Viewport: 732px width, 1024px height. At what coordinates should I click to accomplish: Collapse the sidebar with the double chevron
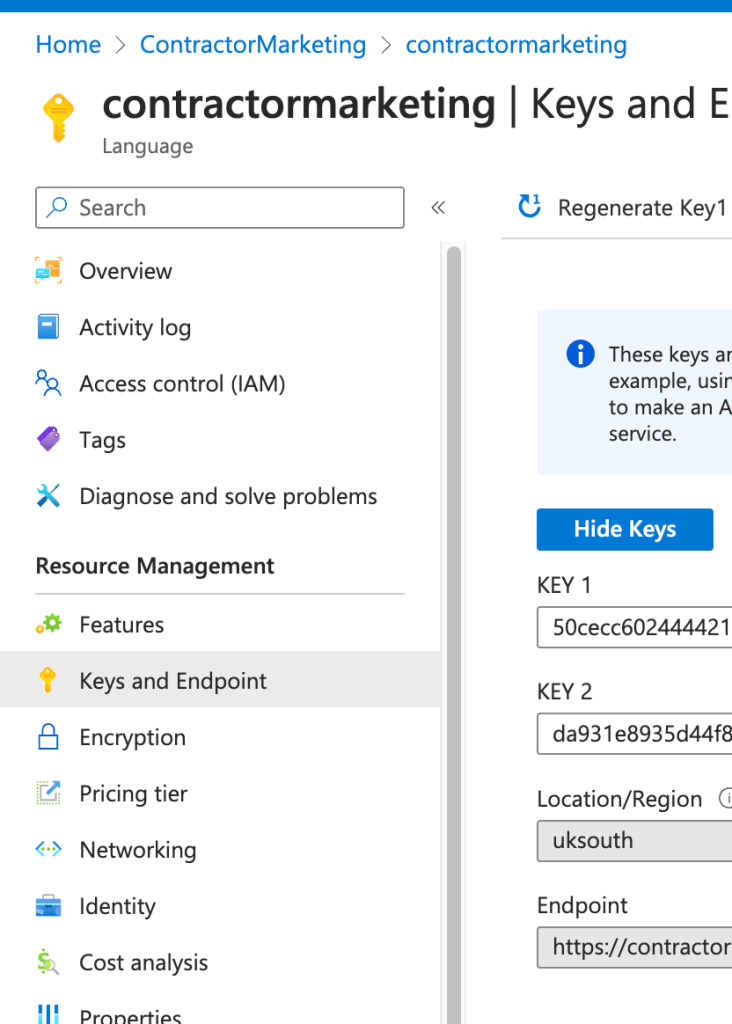(x=438, y=208)
